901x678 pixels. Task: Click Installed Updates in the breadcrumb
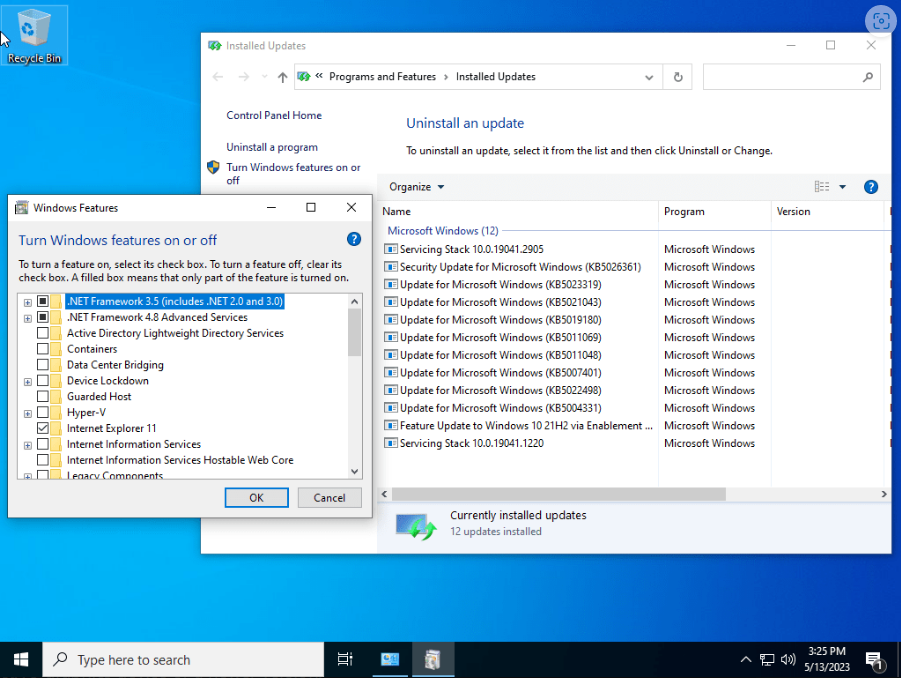(495, 77)
